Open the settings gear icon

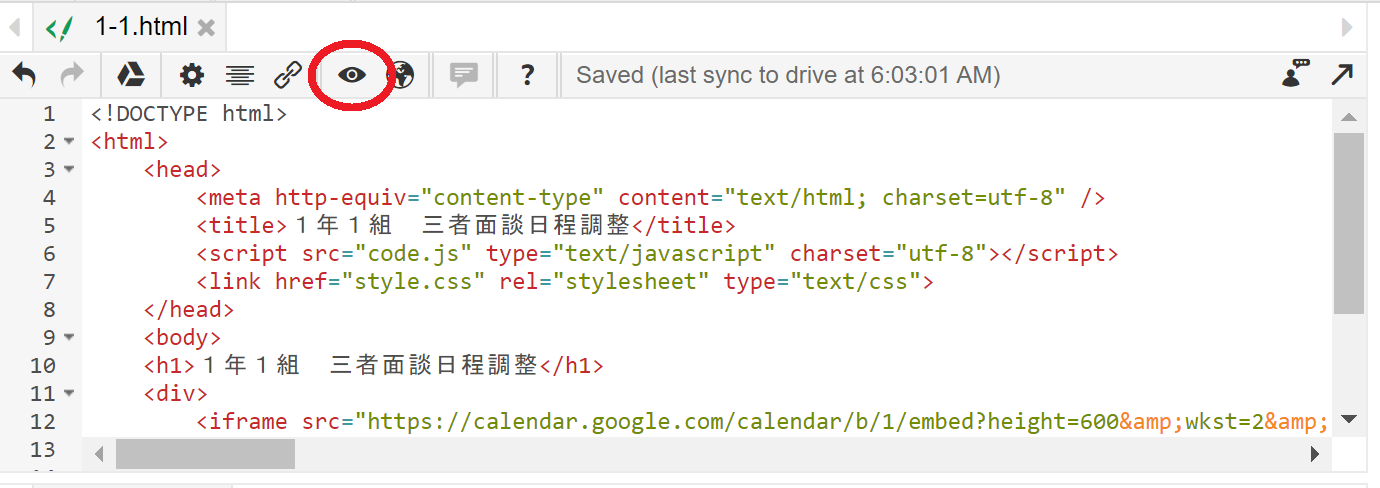coord(191,75)
